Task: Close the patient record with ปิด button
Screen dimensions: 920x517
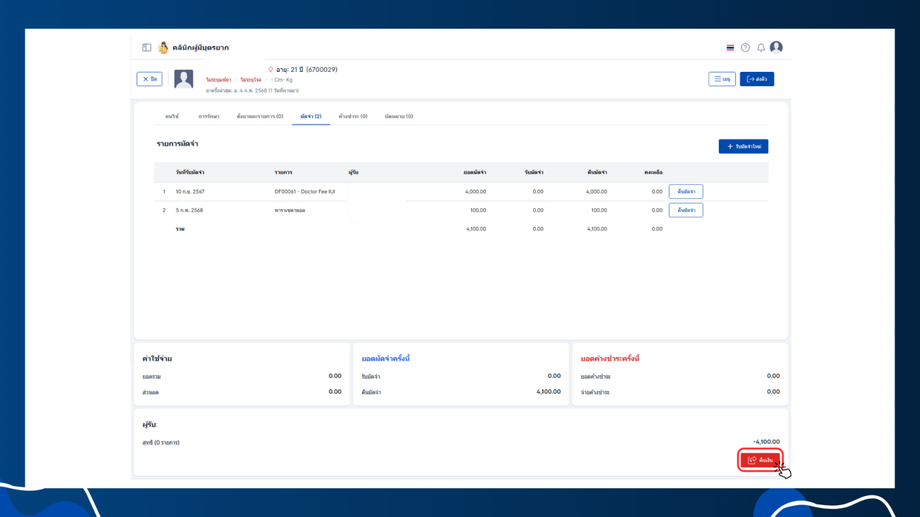Action: (150, 79)
